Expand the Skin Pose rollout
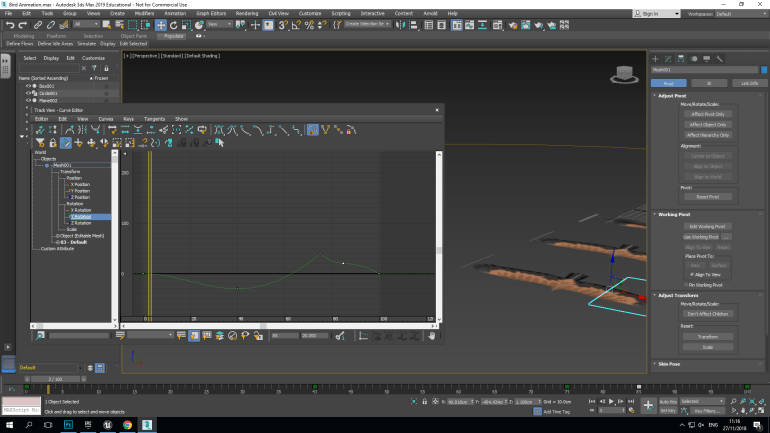Screen dimensions: 770x433 669,364
